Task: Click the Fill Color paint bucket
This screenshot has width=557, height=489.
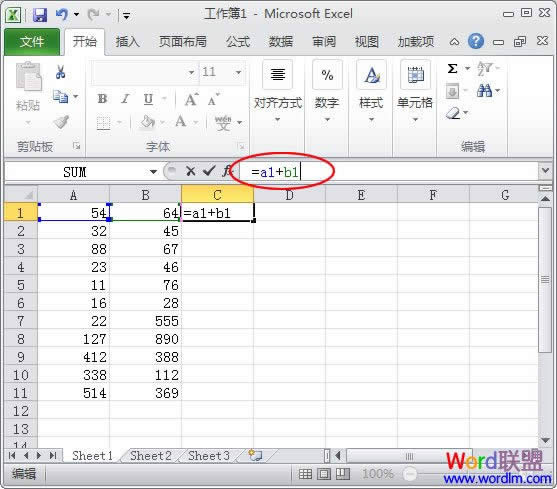Action: pyautogui.click(x=147, y=122)
